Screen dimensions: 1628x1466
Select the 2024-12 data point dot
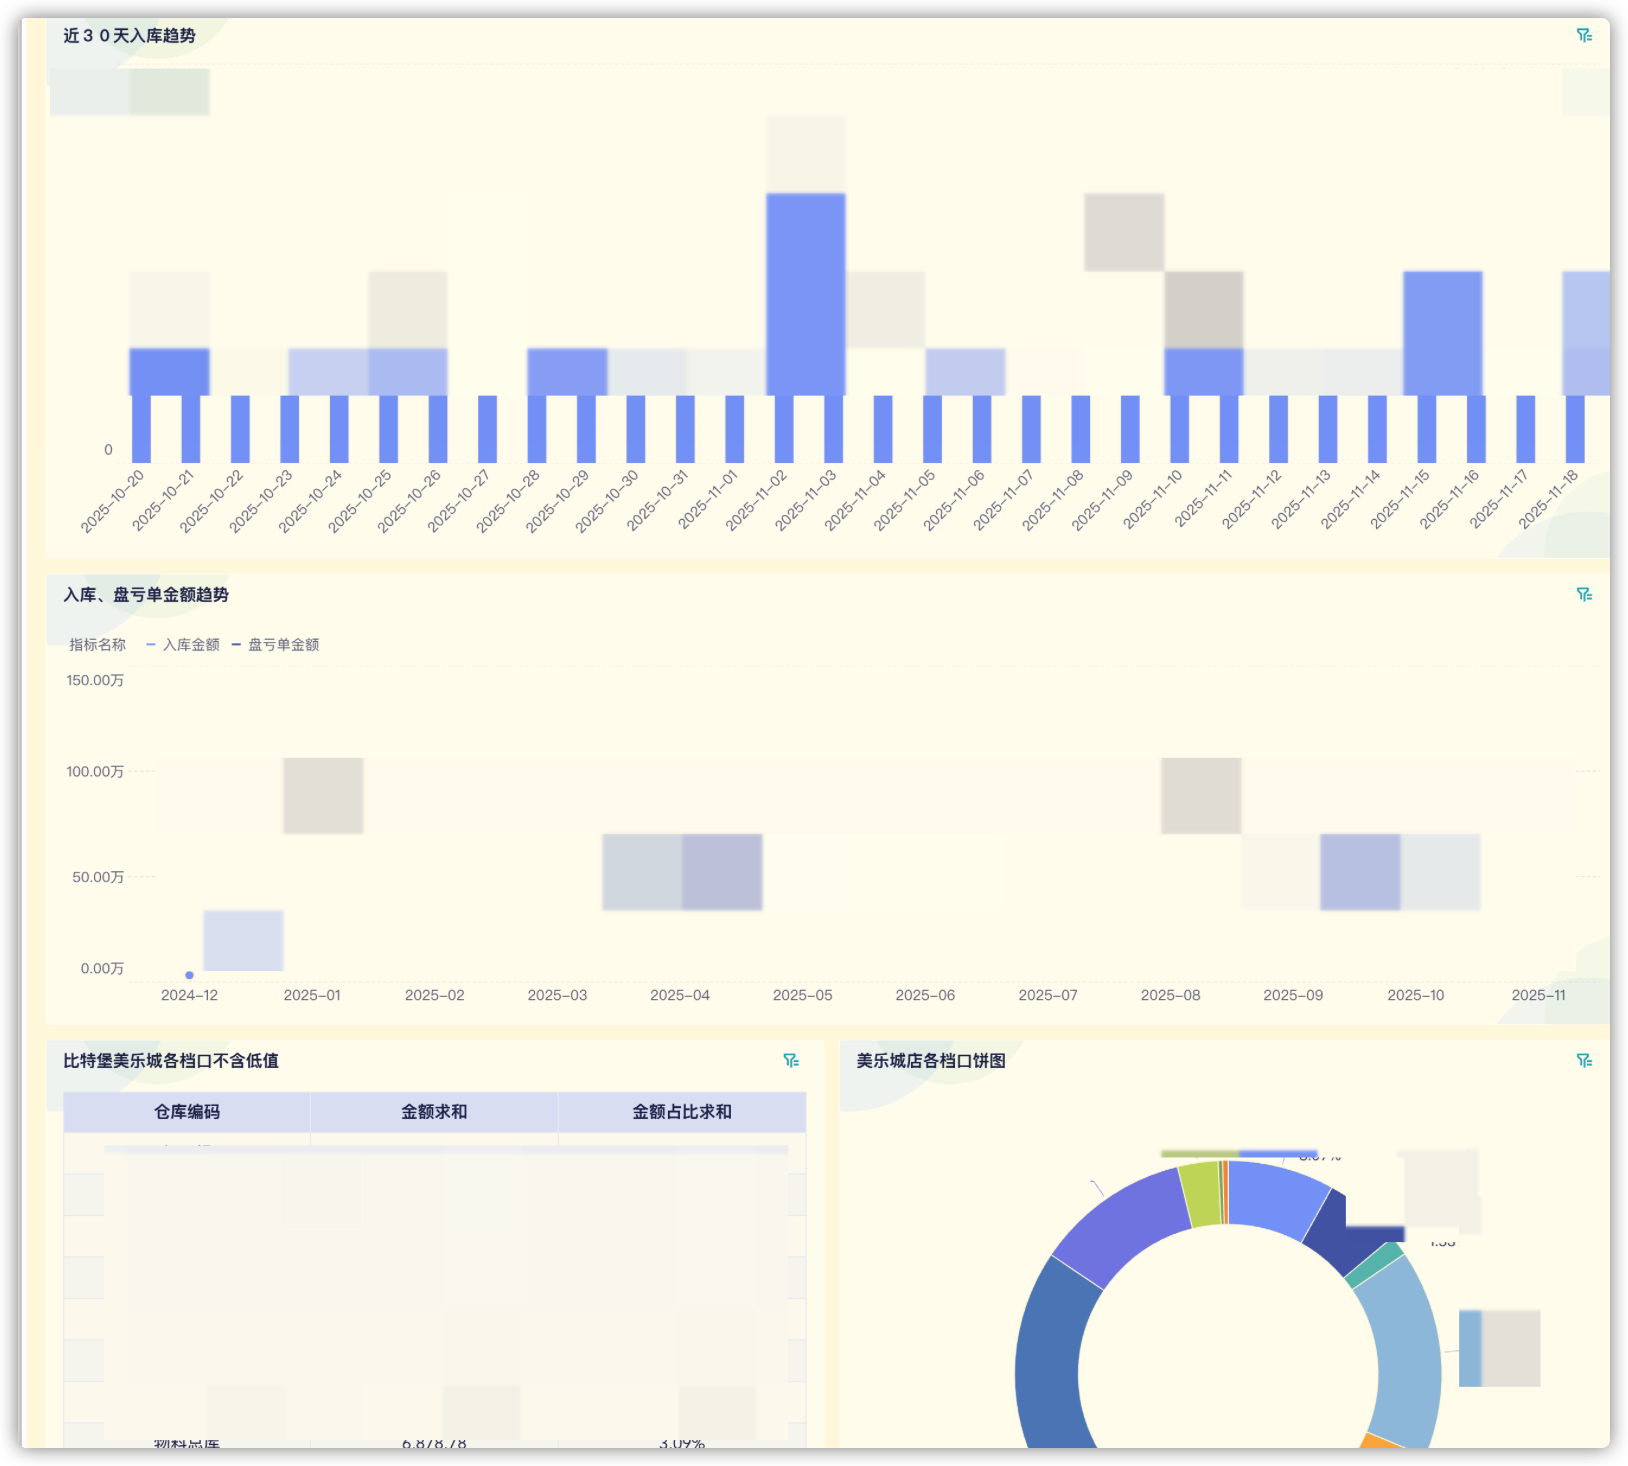[x=189, y=975]
